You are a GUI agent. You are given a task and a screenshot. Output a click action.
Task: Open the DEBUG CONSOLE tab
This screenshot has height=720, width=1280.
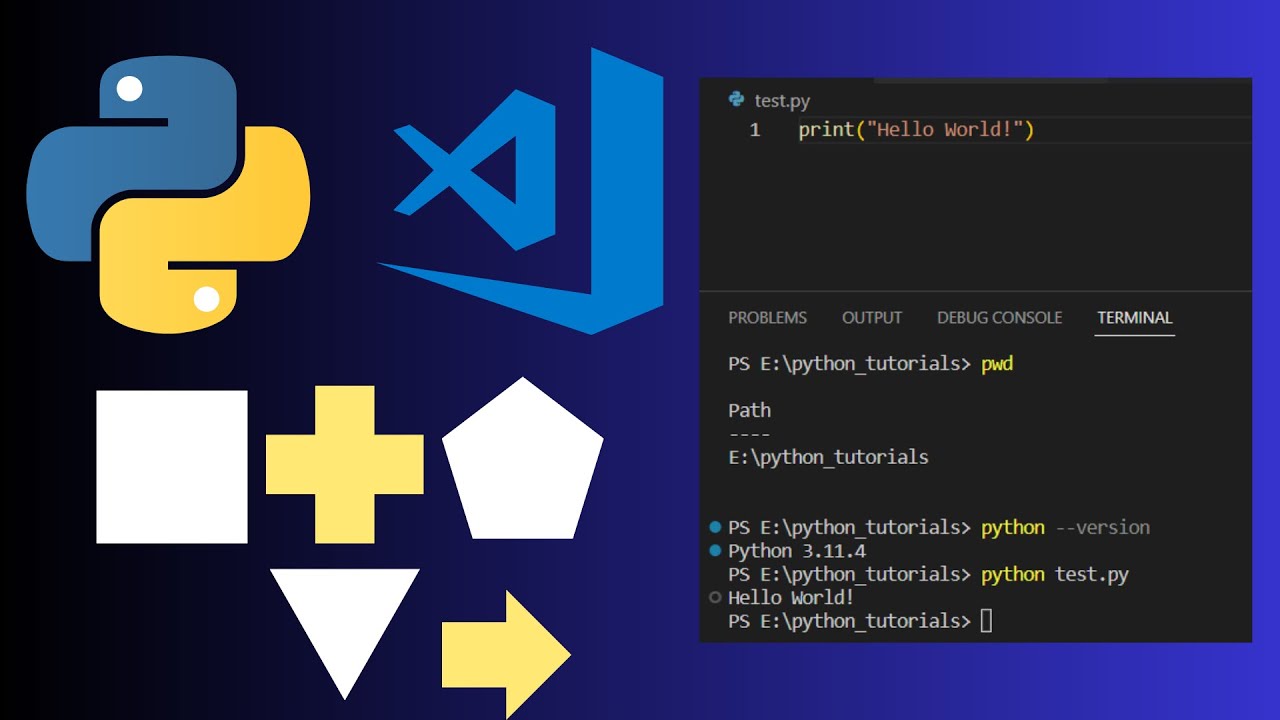(999, 318)
